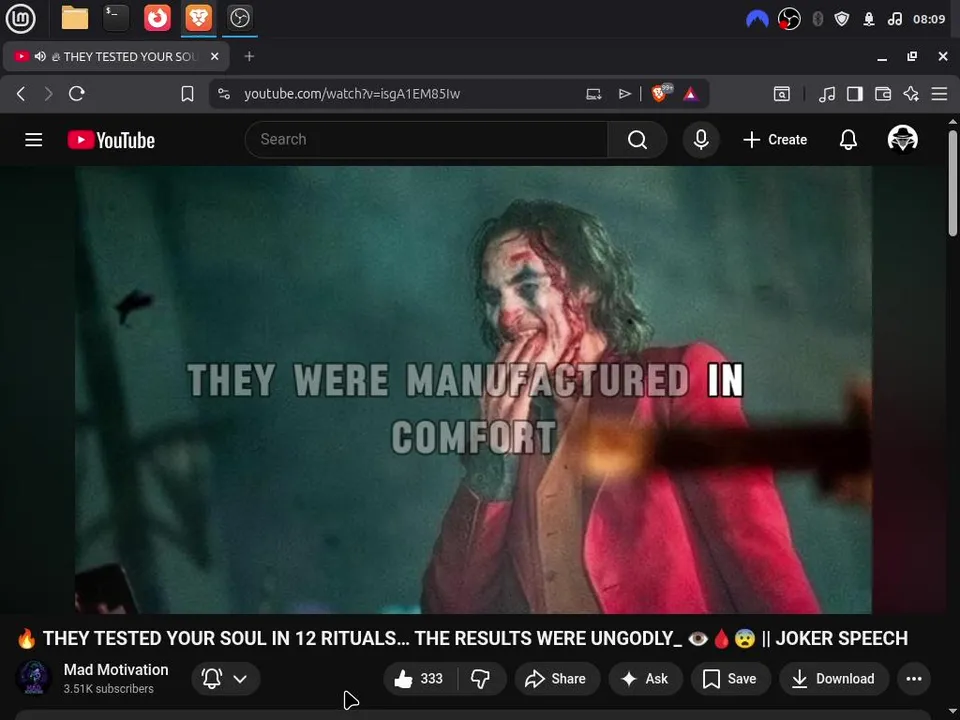Image resolution: width=960 pixels, height=720 pixels.
Task: Close the YouTube browser tab
Action: [x=214, y=56]
